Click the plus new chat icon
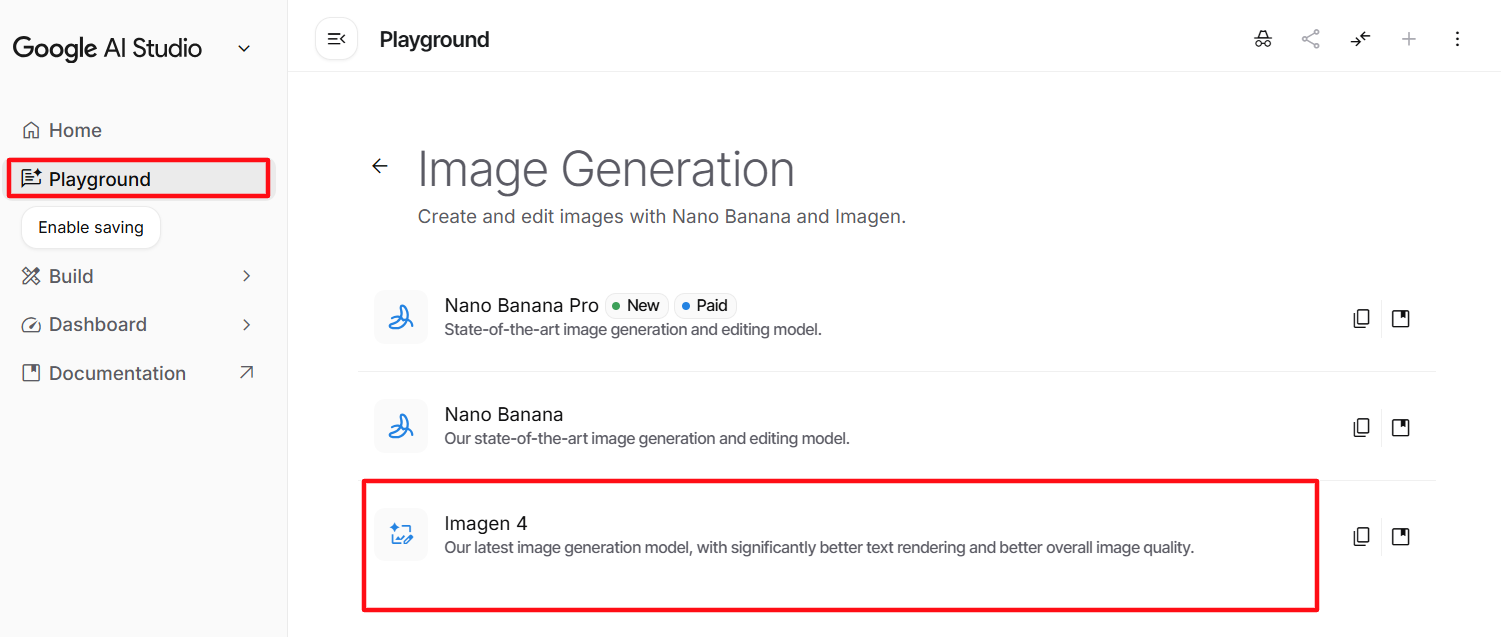This screenshot has width=1501, height=637. [x=1409, y=39]
